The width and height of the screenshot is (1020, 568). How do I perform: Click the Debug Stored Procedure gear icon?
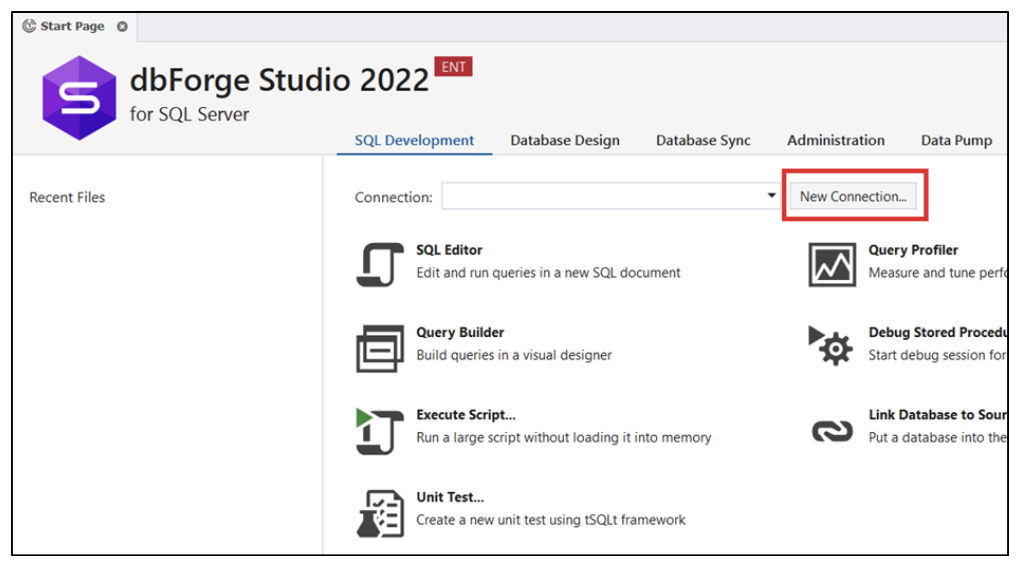[x=831, y=345]
